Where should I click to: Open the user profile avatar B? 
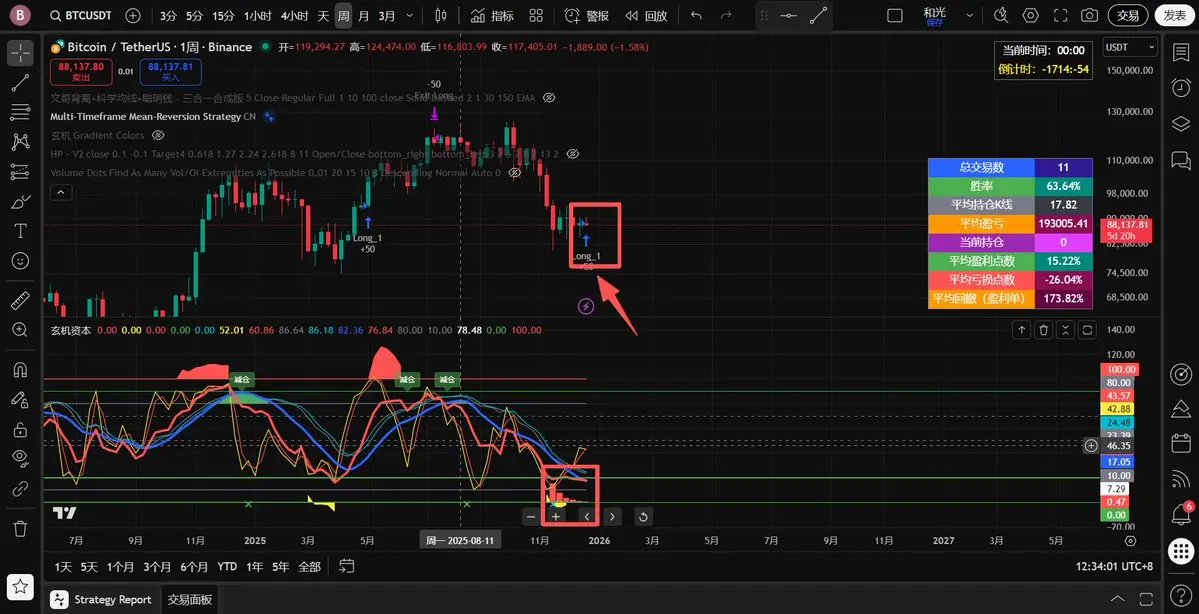(20, 15)
